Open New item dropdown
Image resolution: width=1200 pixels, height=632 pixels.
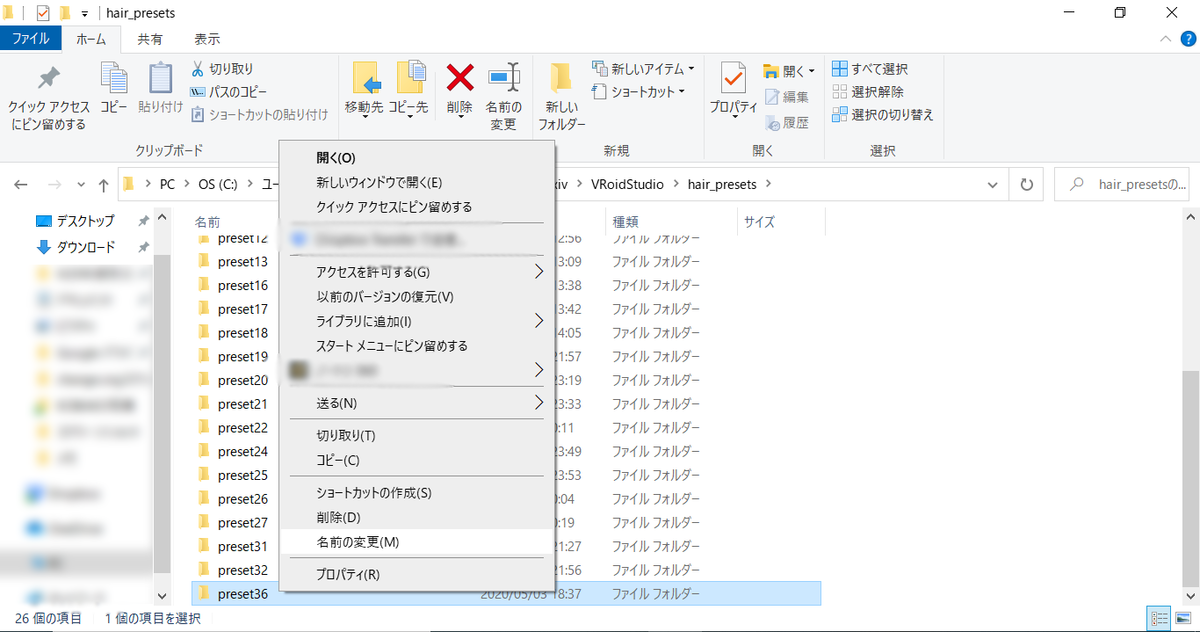[x=643, y=69]
